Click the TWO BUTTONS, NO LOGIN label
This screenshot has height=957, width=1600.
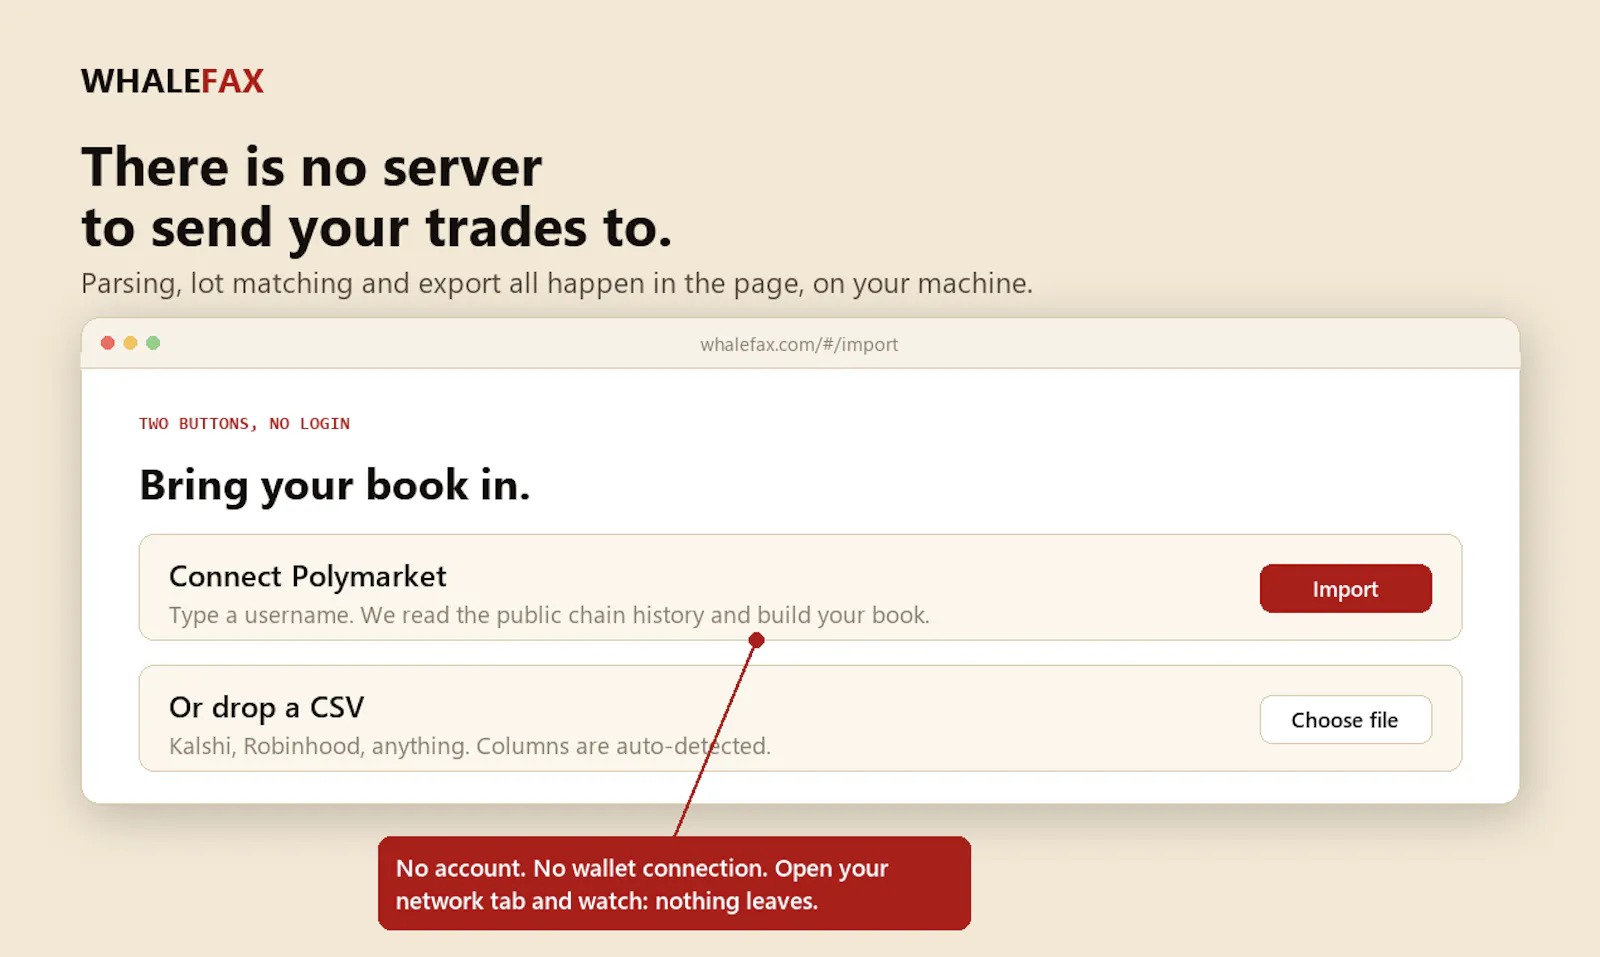(244, 424)
